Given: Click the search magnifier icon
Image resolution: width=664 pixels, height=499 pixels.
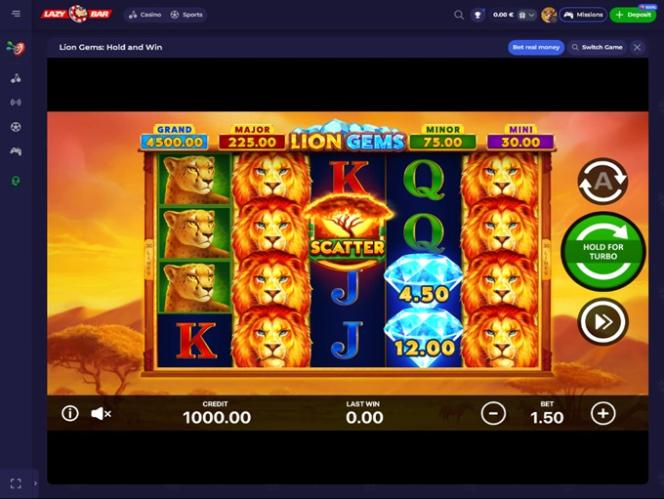Looking at the screenshot, I should [458, 15].
